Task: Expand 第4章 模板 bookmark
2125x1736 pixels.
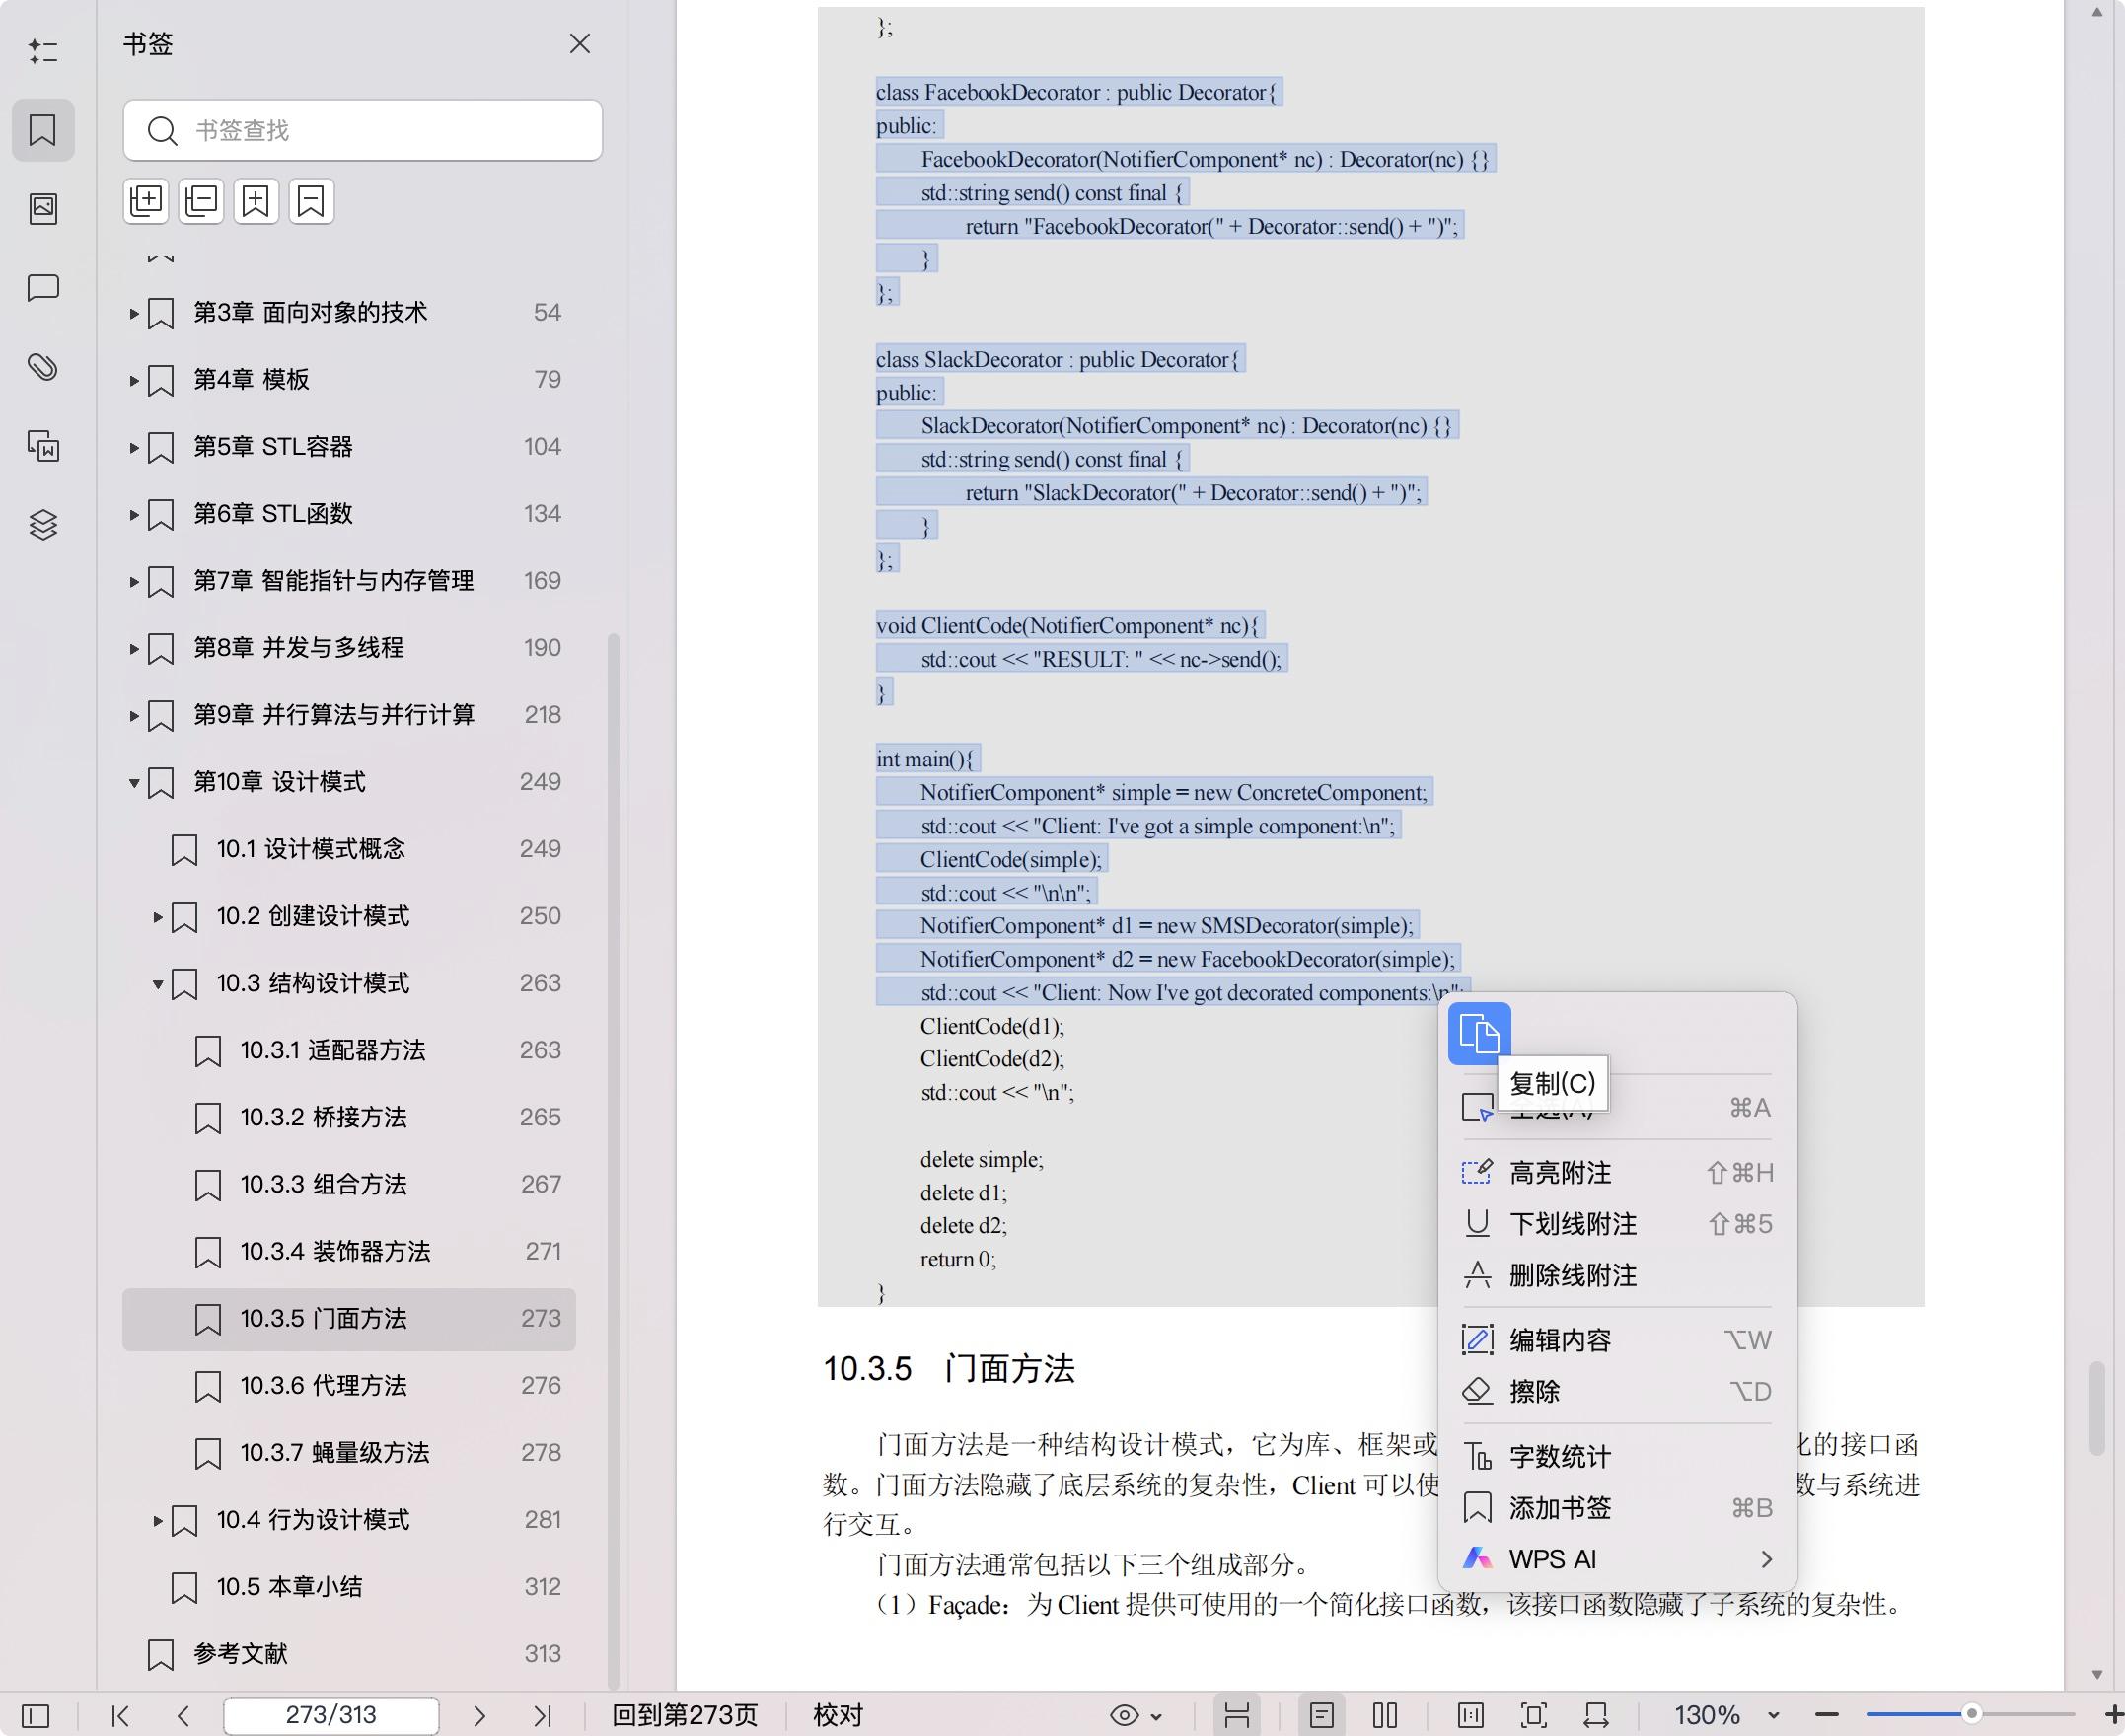Action: [134, 380]
